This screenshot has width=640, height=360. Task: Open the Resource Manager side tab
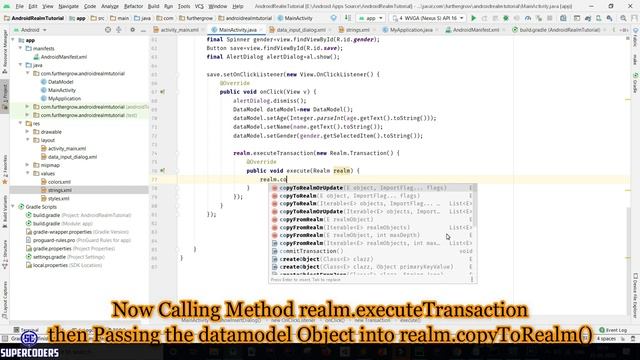(x=5, y=51)
